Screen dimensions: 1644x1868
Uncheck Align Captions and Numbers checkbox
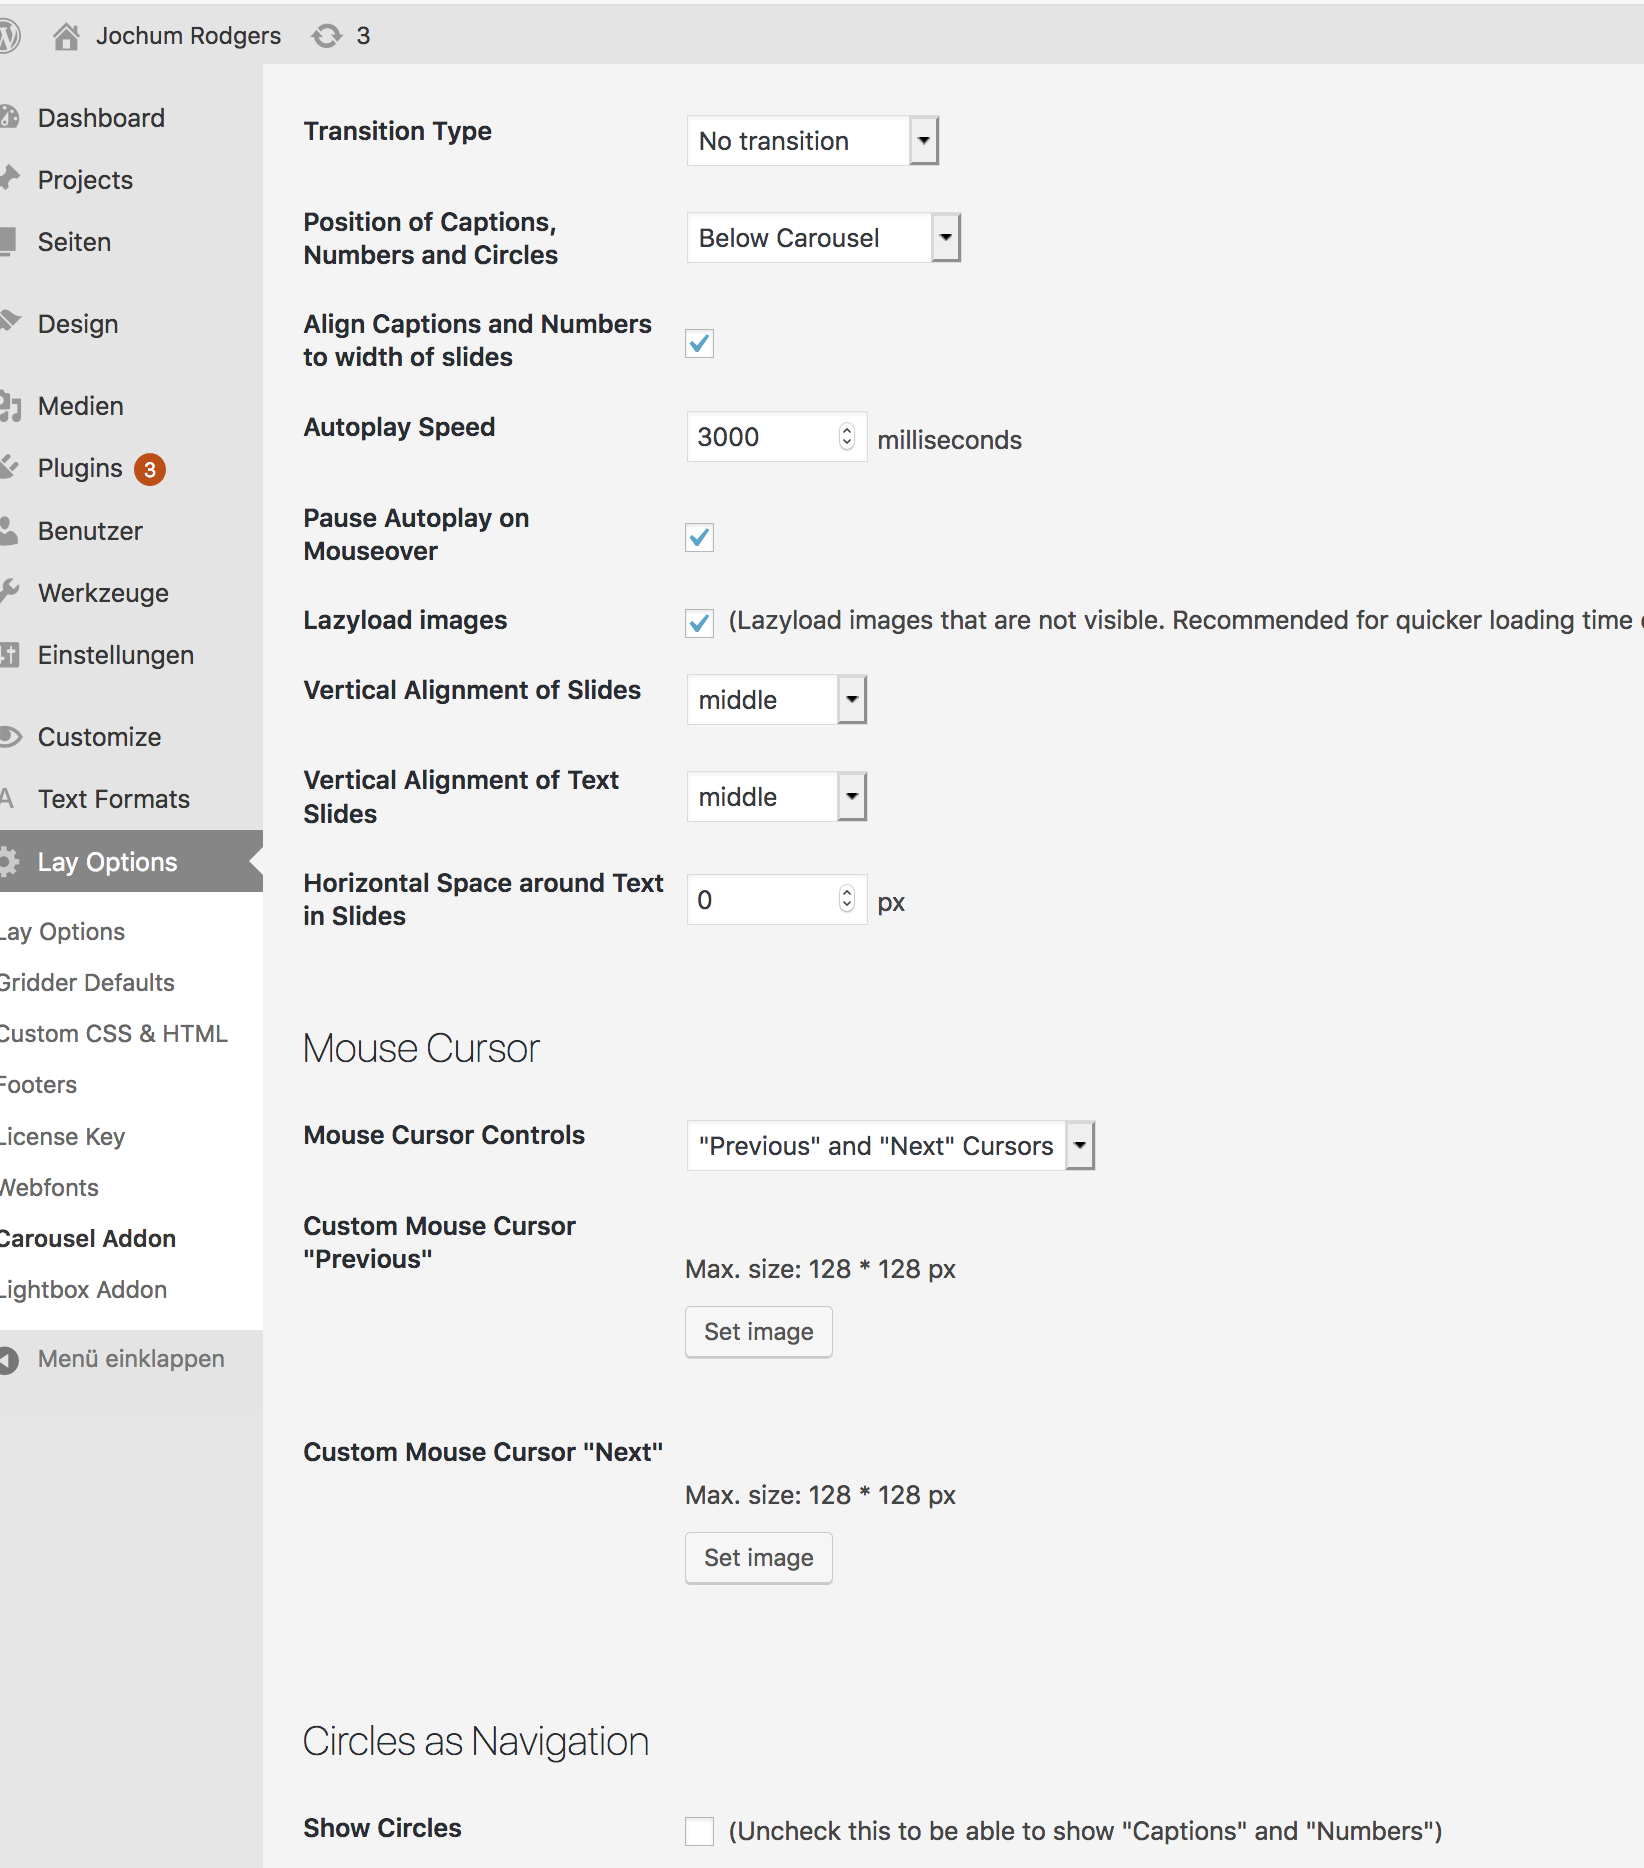point(699,344)
